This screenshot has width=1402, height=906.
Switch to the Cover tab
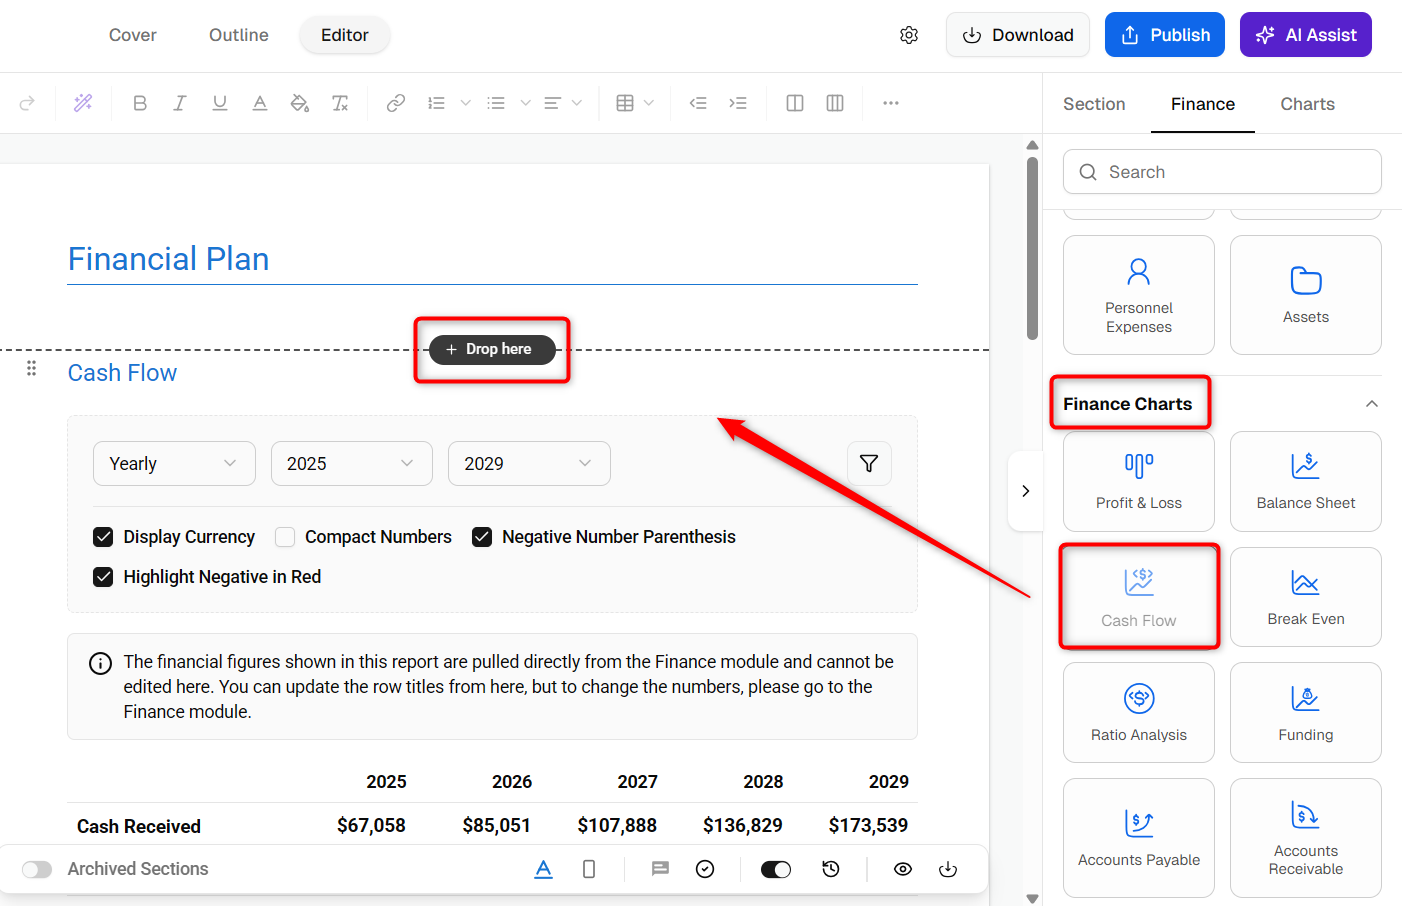pyautogui.click(x=133, y=35)
